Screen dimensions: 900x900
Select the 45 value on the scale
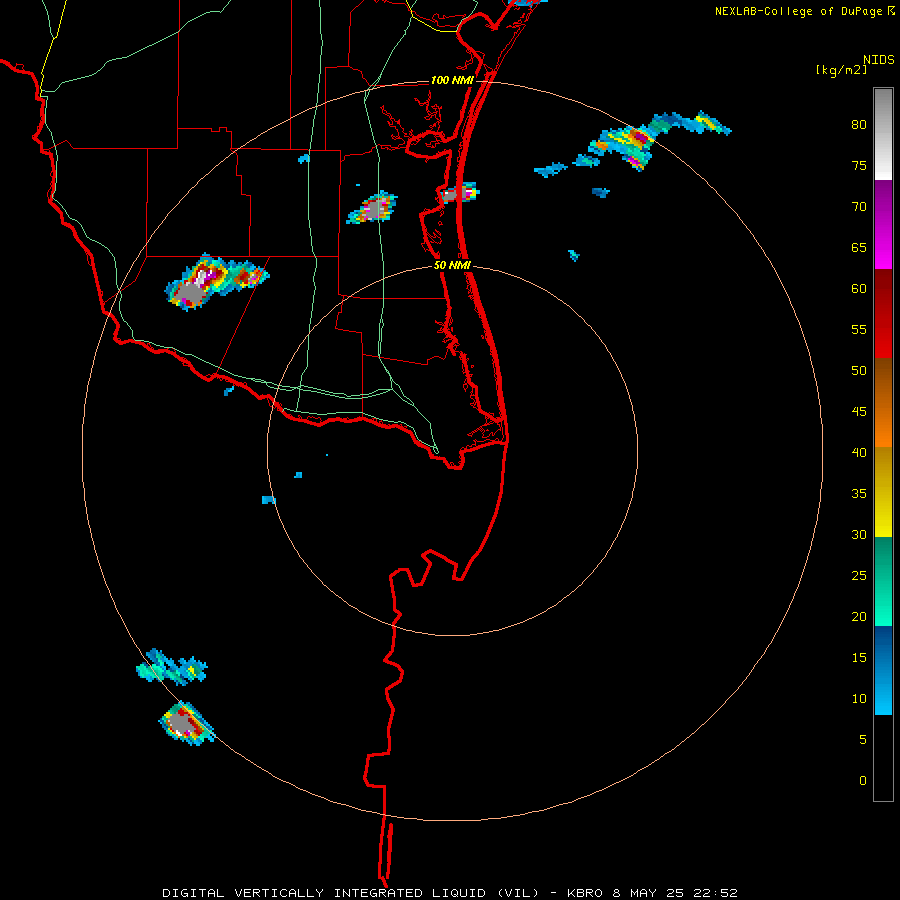point(859,412)
